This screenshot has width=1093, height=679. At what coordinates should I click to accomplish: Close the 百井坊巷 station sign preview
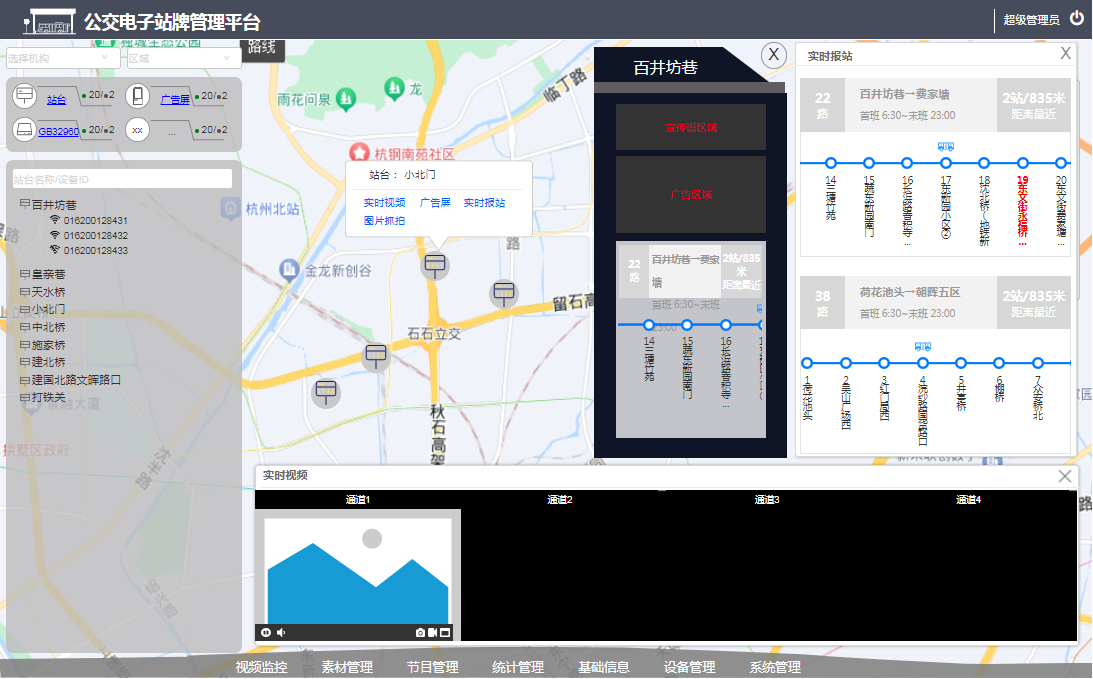(773, 54)
